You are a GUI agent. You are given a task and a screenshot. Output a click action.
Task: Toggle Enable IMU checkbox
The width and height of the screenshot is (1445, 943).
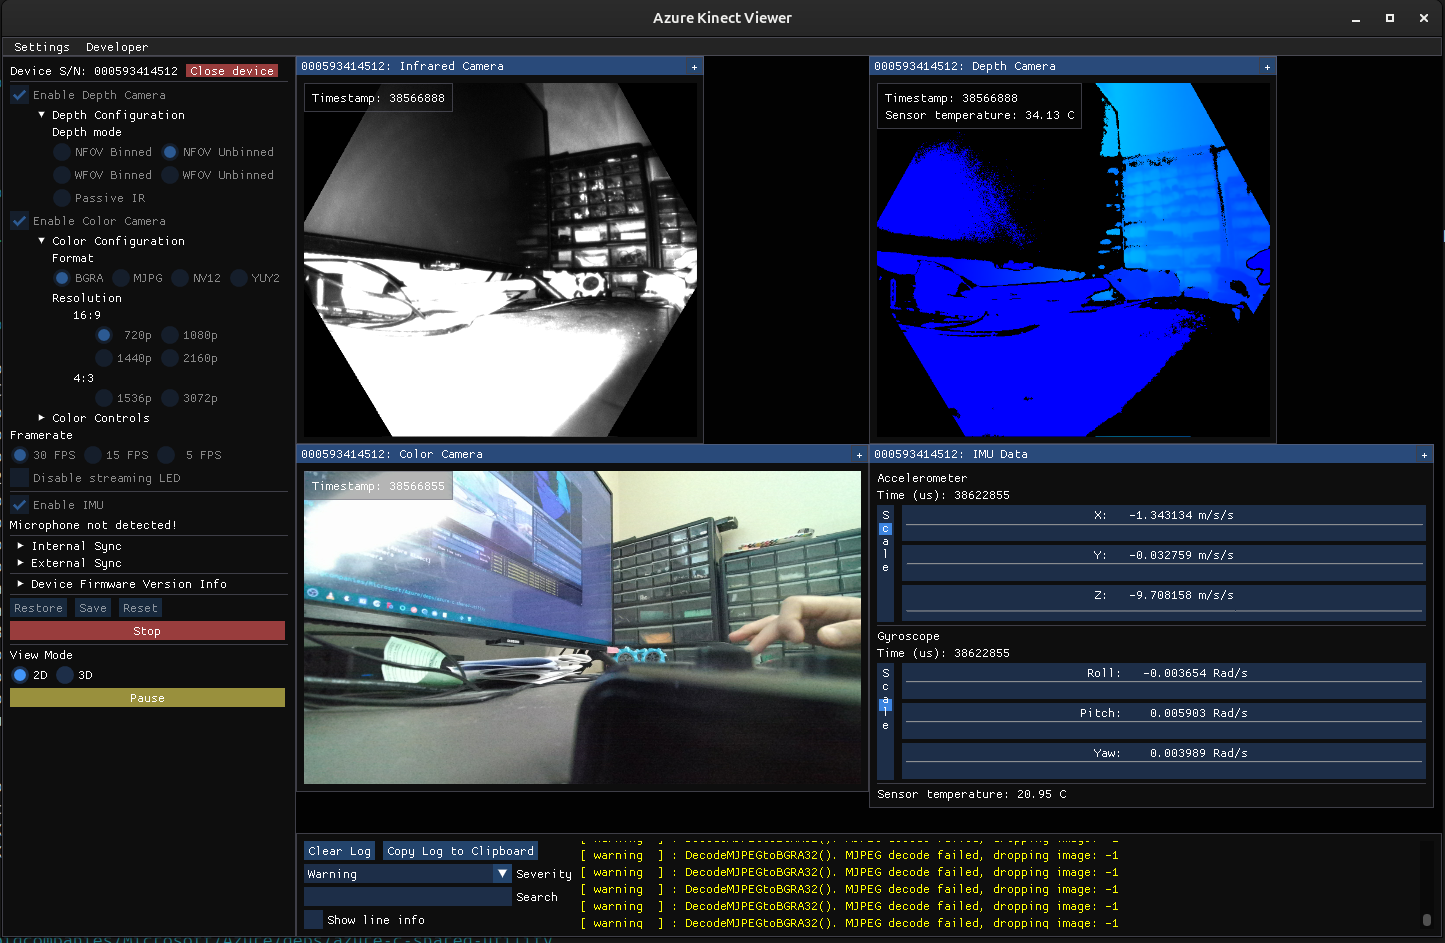[x=19, y=505]
